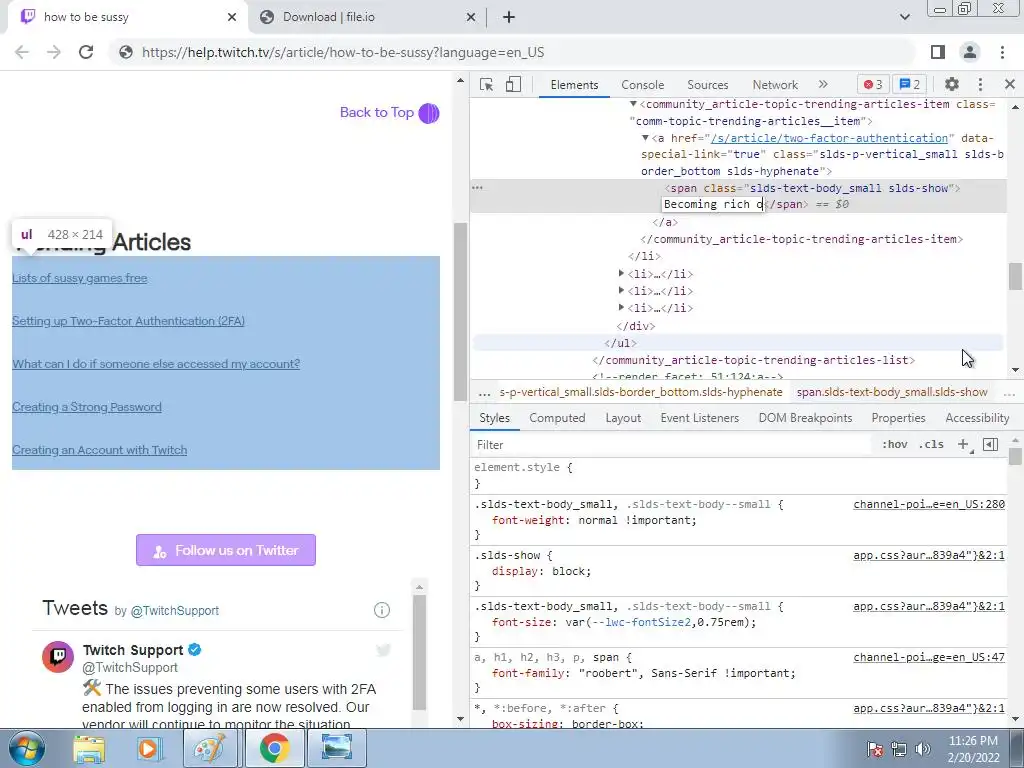Close the 'how to be sussy' tab
1024x768 pixels.
(232, 17)
